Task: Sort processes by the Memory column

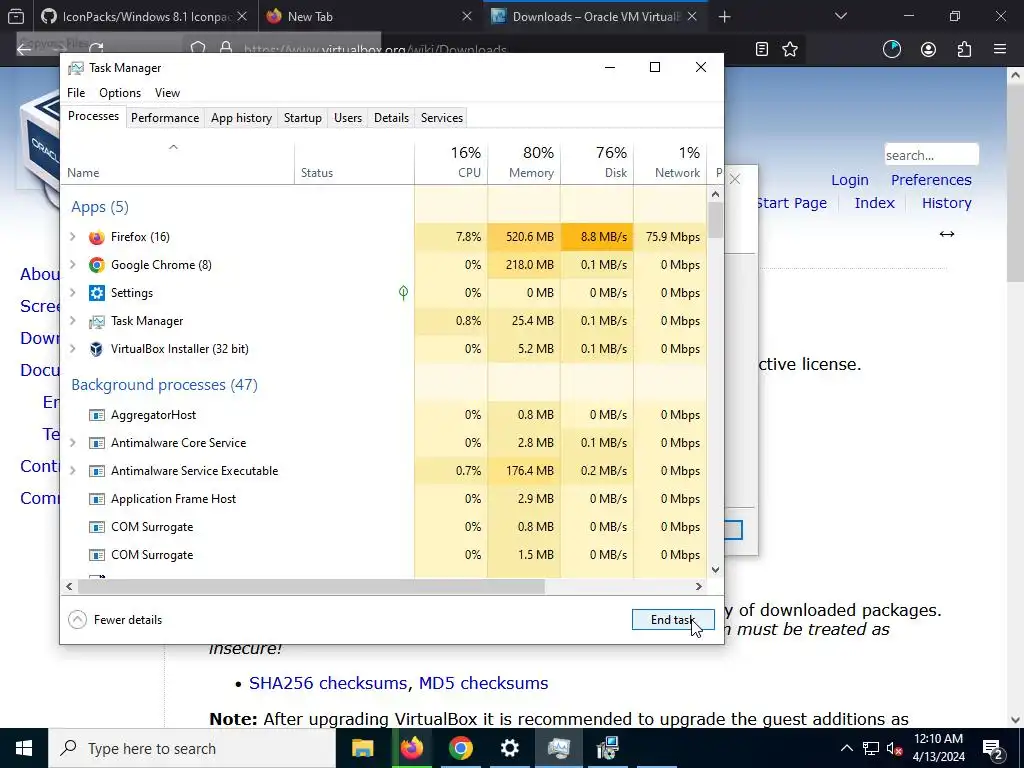Action: point(524,163)
